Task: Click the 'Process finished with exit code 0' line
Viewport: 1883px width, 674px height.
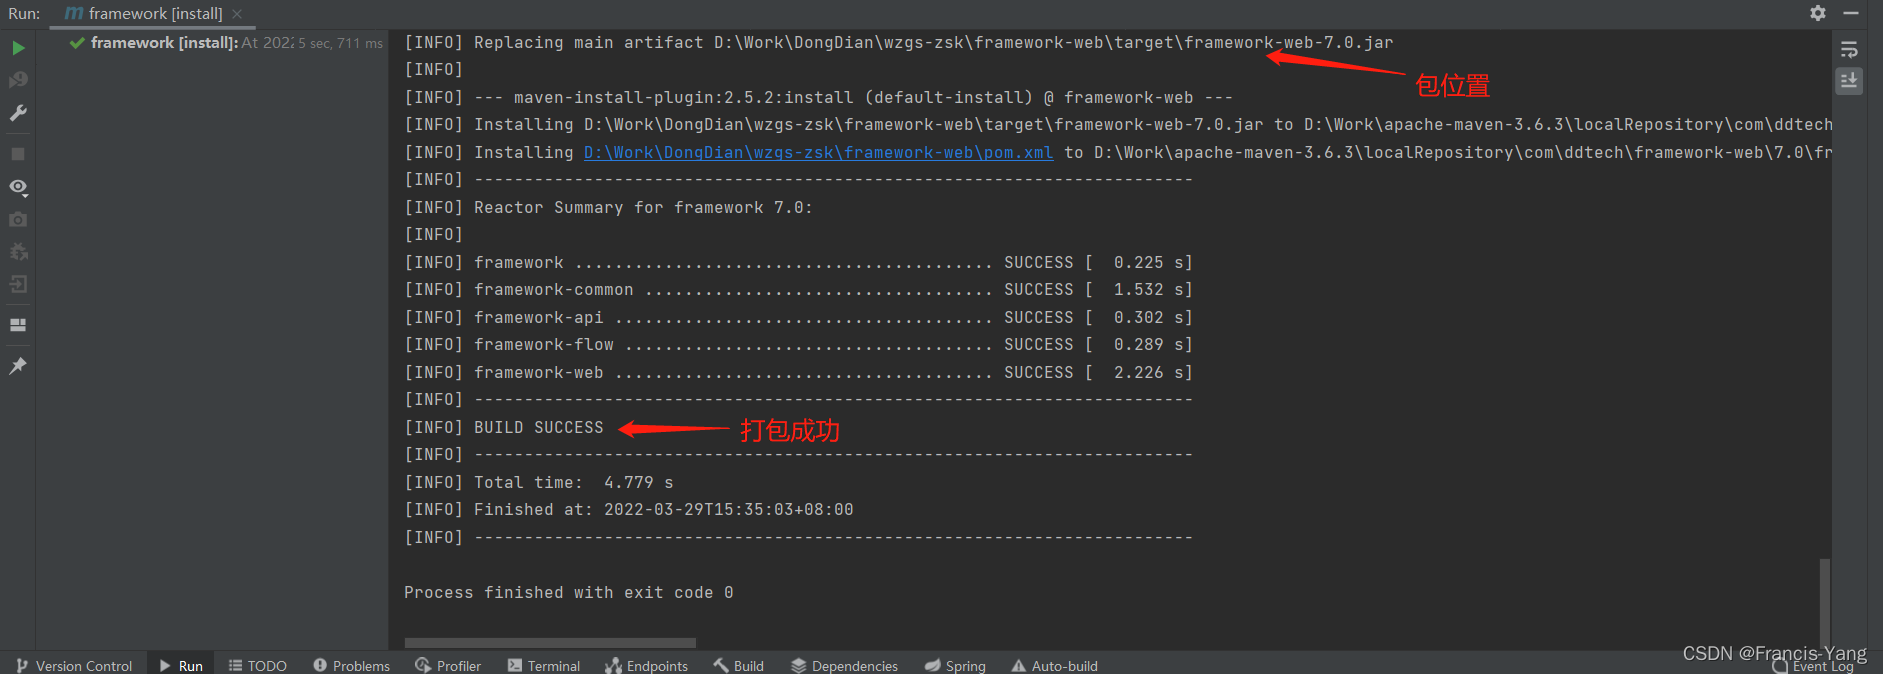Action: tap(569, 592)
